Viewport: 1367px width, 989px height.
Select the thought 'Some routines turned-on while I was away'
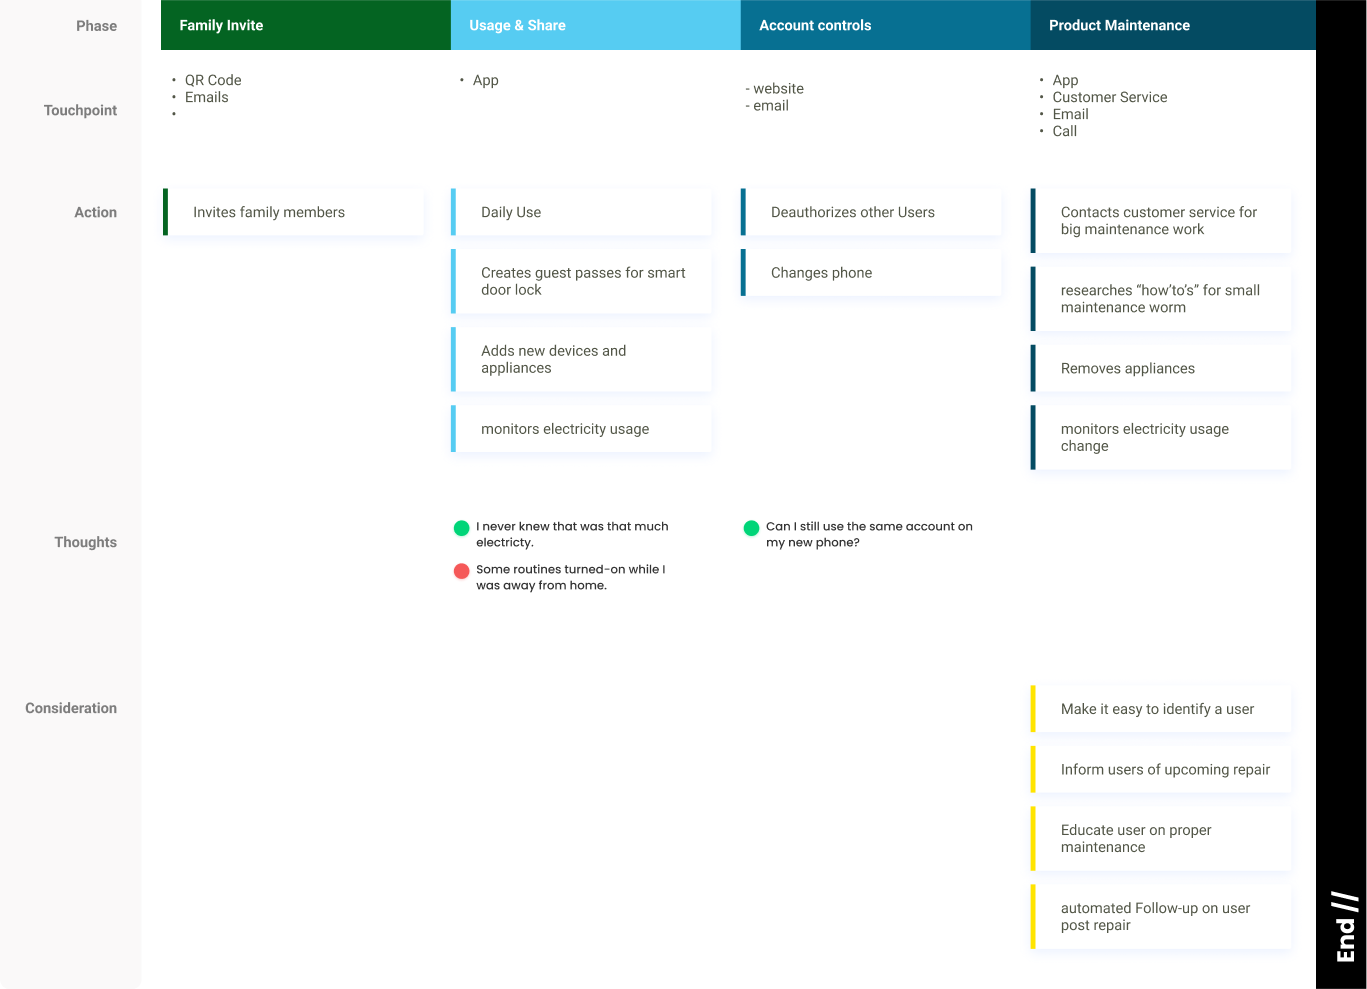[x=570, y=577]
